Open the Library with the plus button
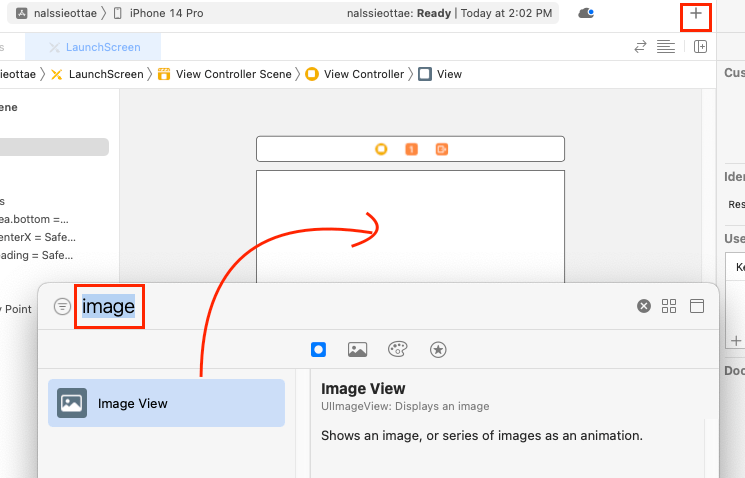The image size is (745, 478). point(696,14)
